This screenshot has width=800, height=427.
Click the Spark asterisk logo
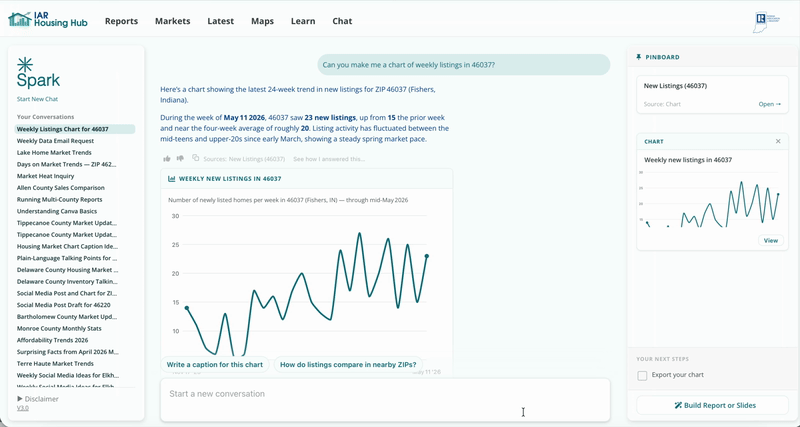24,65
